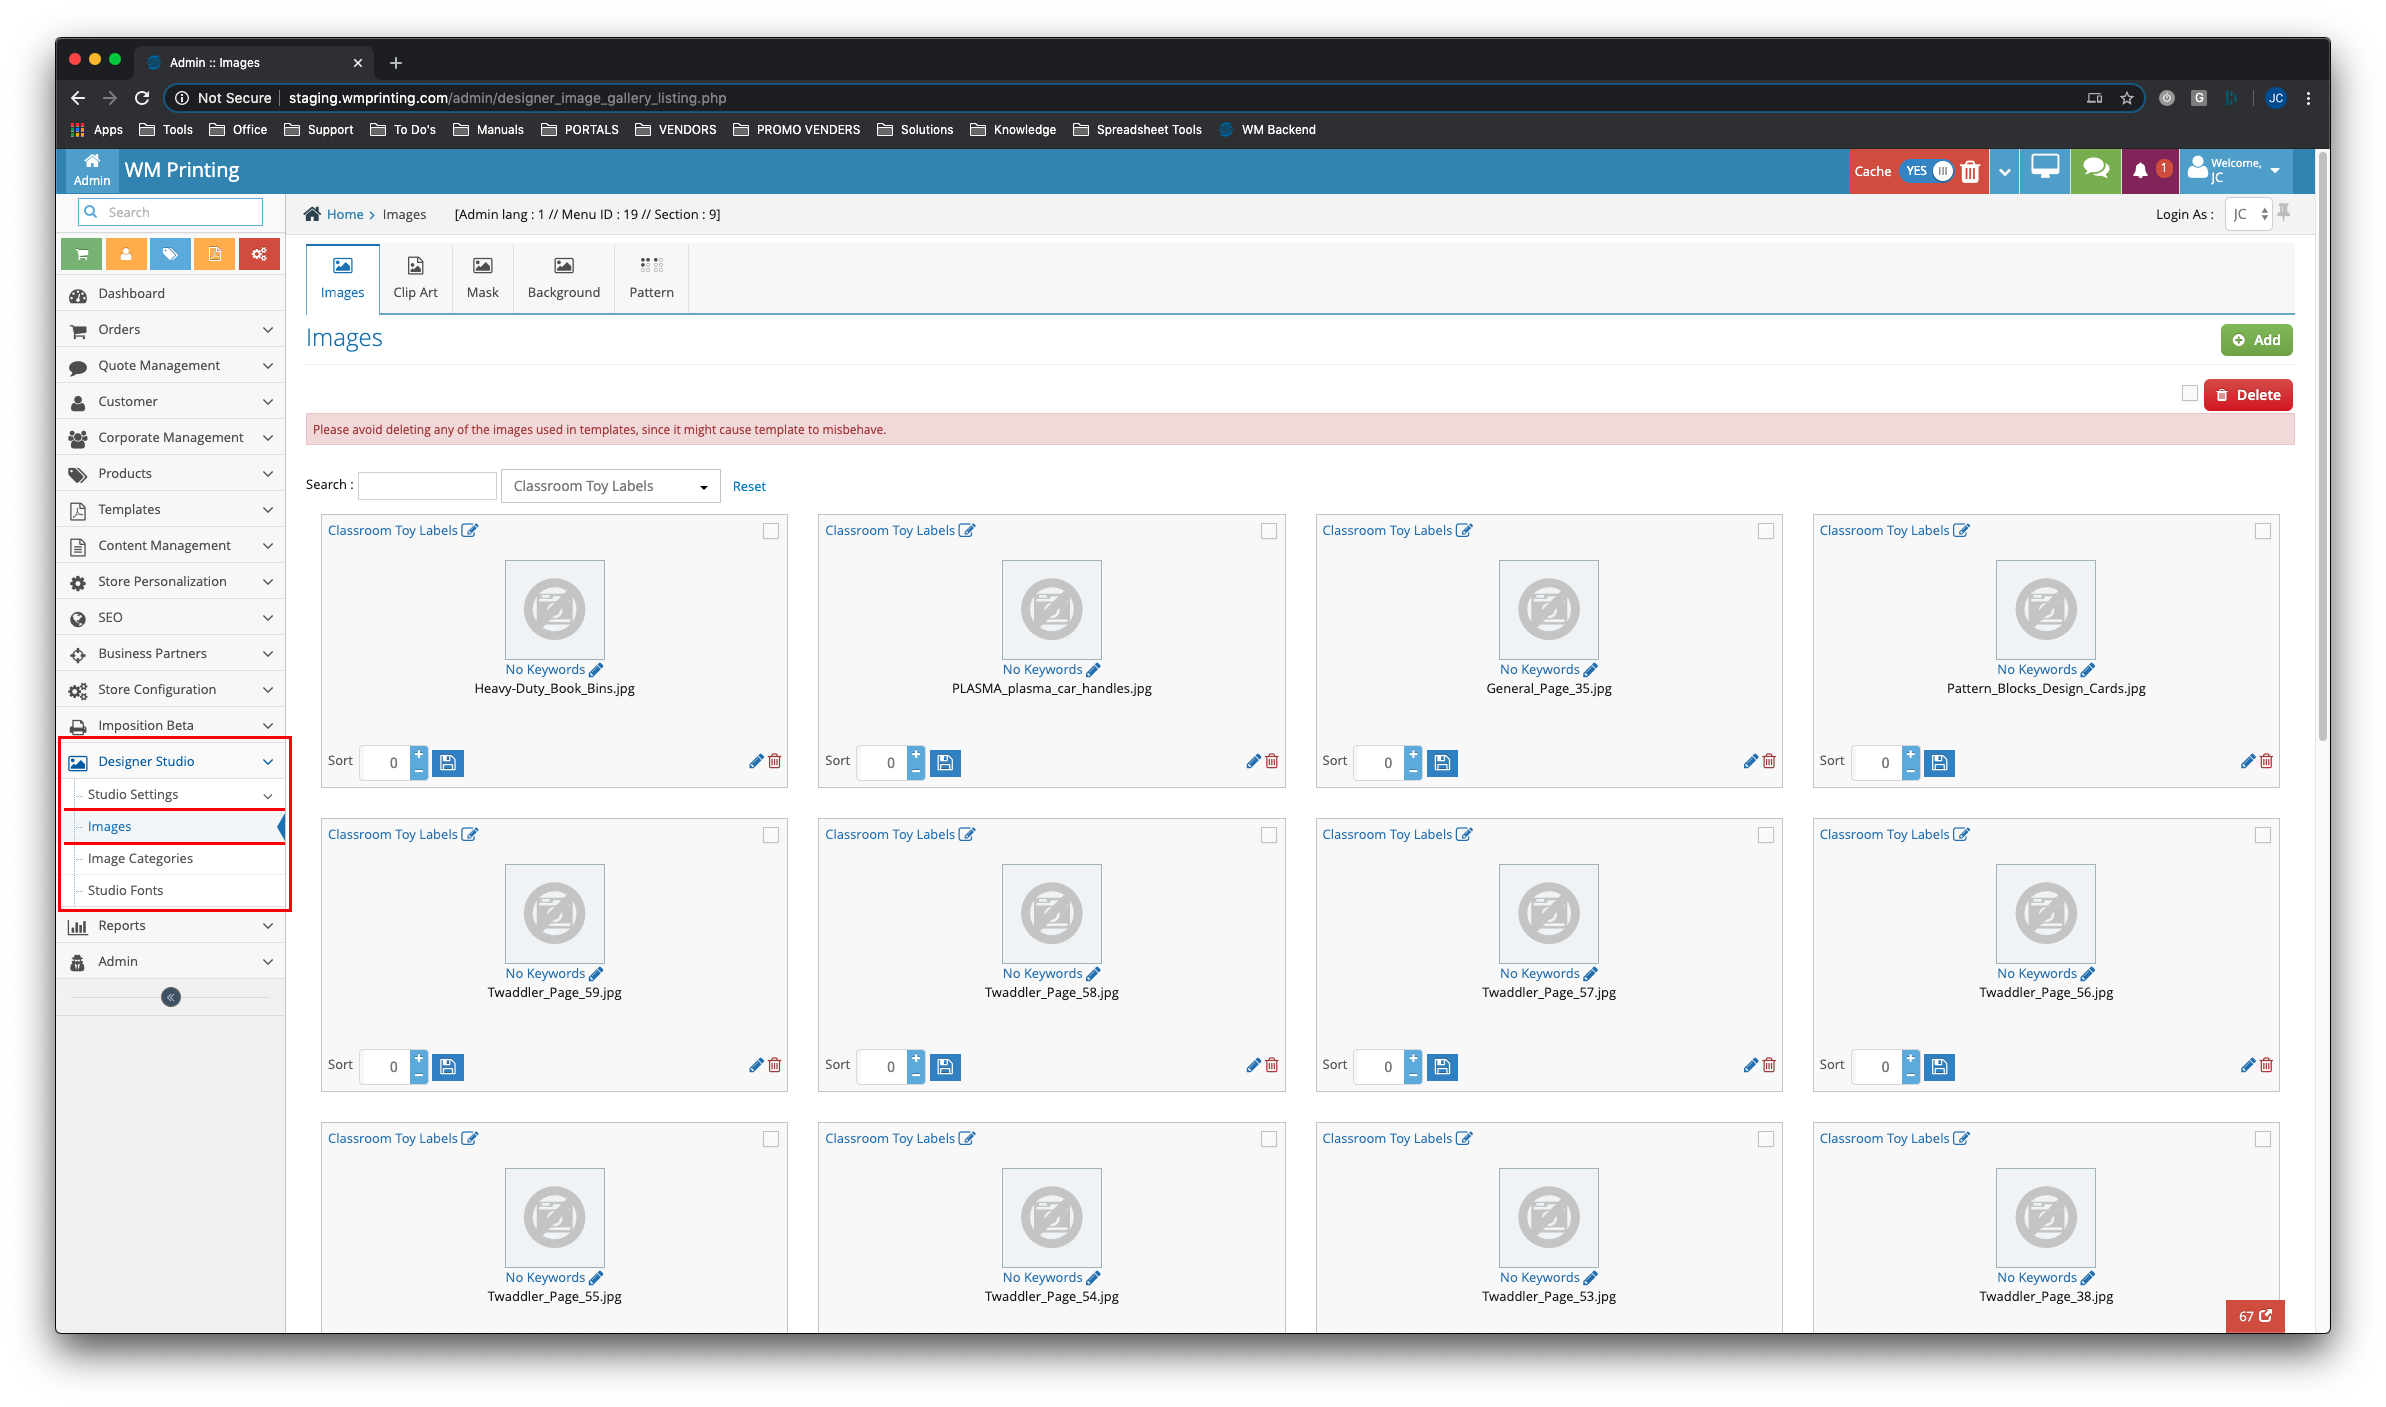Tick the select-all checkbox beside Delete
The width and height of the screenshot is (2386, 1407).
[x=2190, y=394]
